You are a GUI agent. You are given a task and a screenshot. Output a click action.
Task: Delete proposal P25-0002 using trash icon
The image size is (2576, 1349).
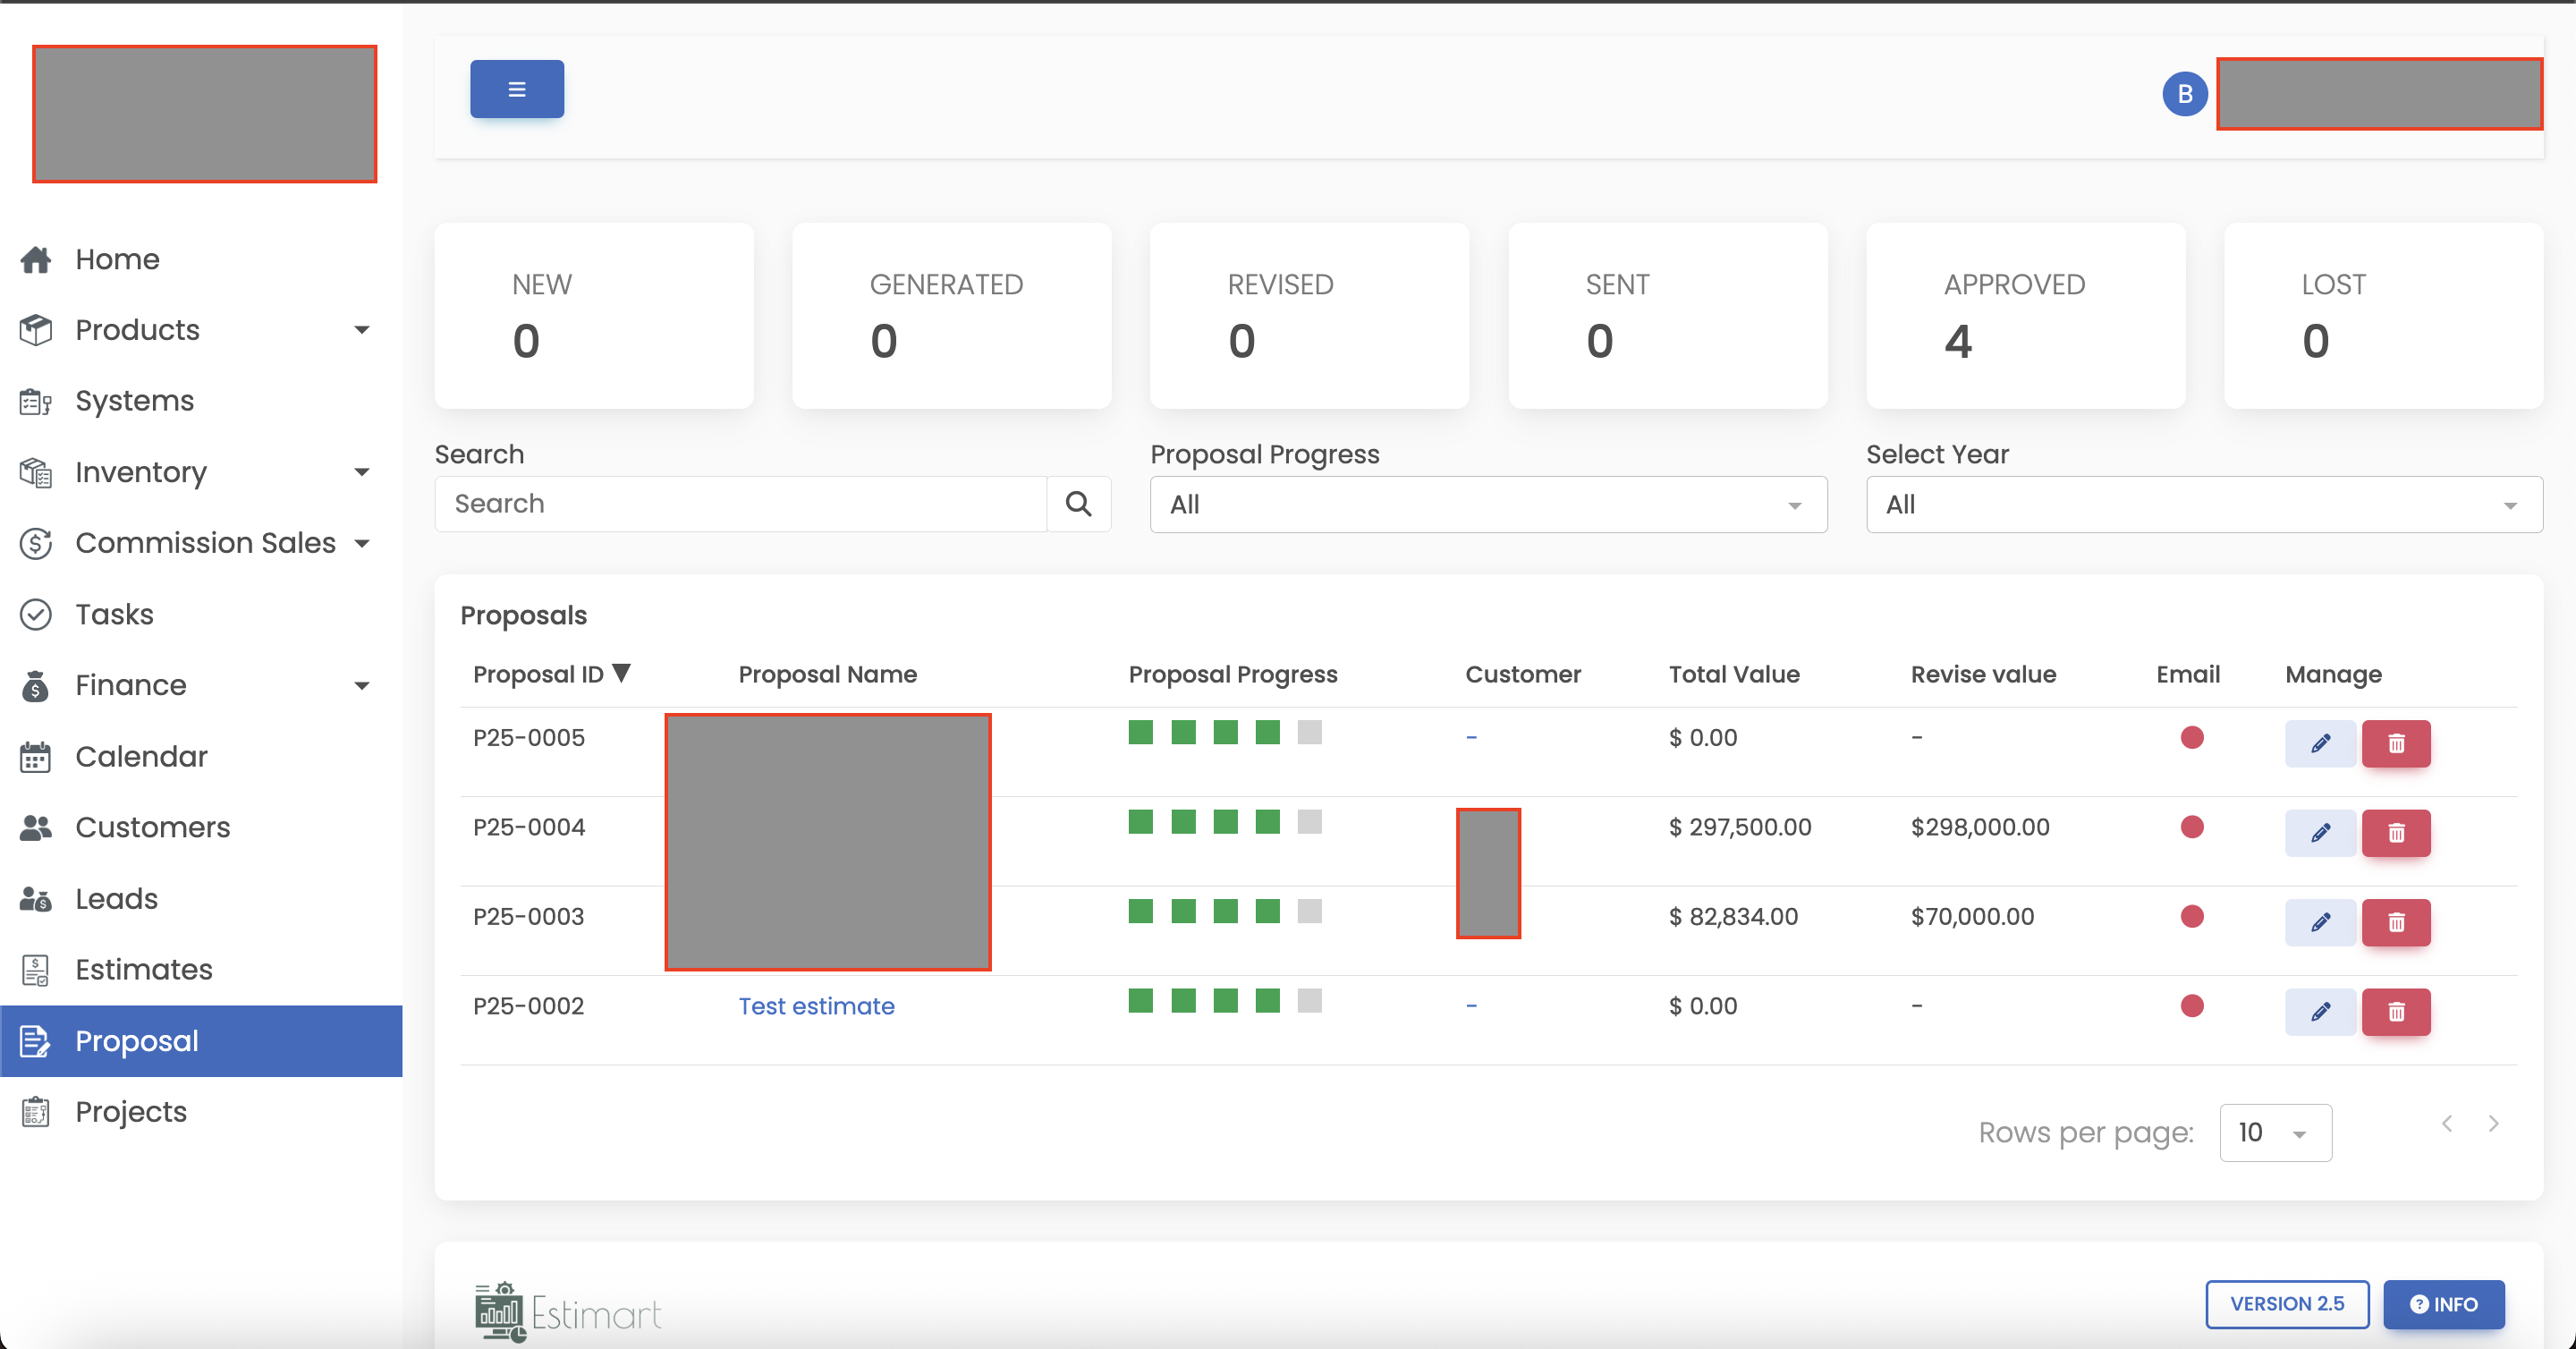point(2396,1012)
